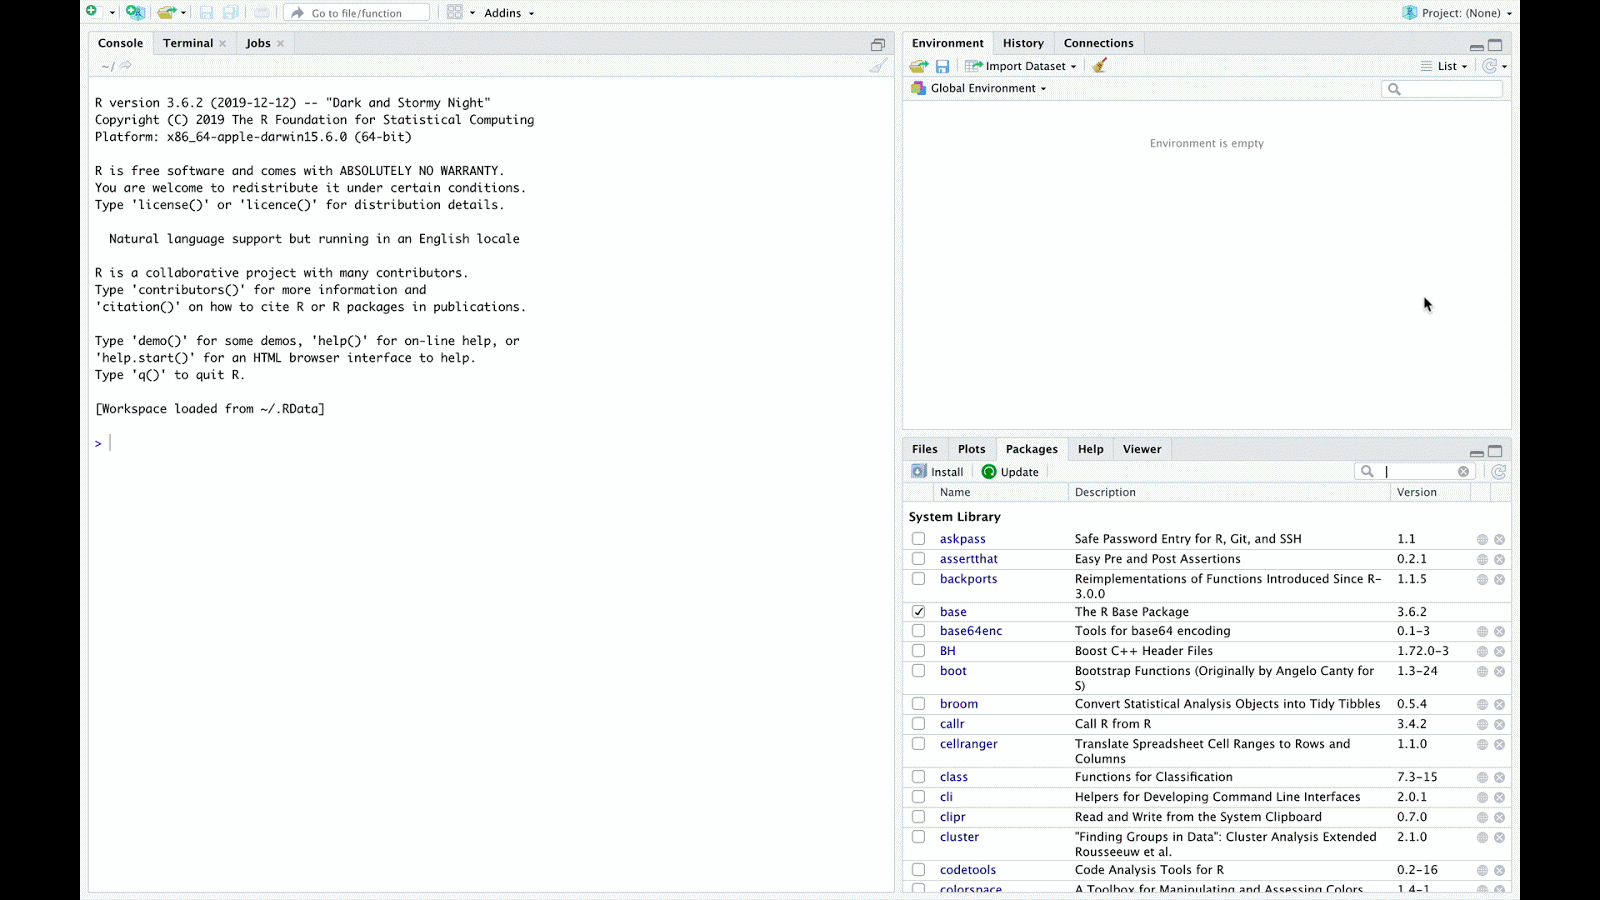Switch to the Terminal tab

pyautogui.click(x=188, y=43)
